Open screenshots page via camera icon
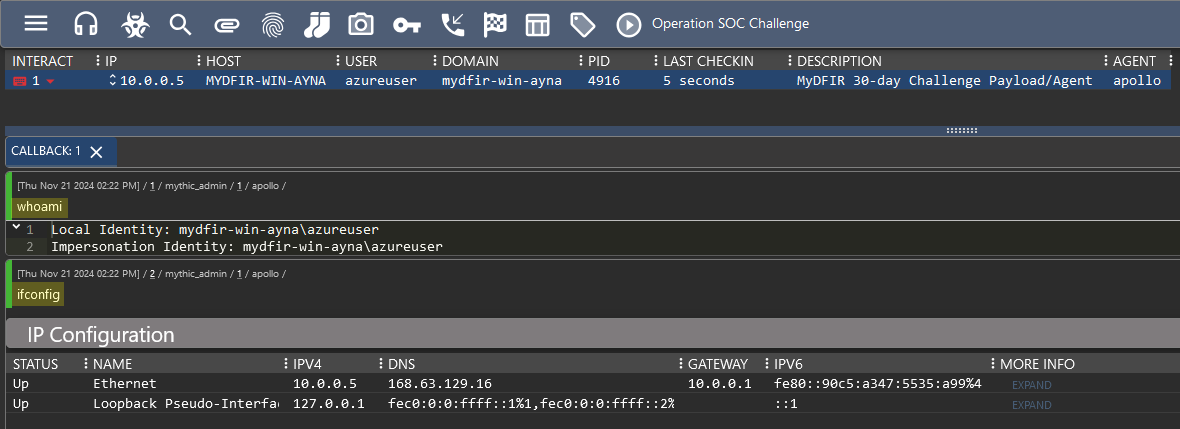Screen dimensions: 1180x429 pyautogui.click(x=360, y=24)
